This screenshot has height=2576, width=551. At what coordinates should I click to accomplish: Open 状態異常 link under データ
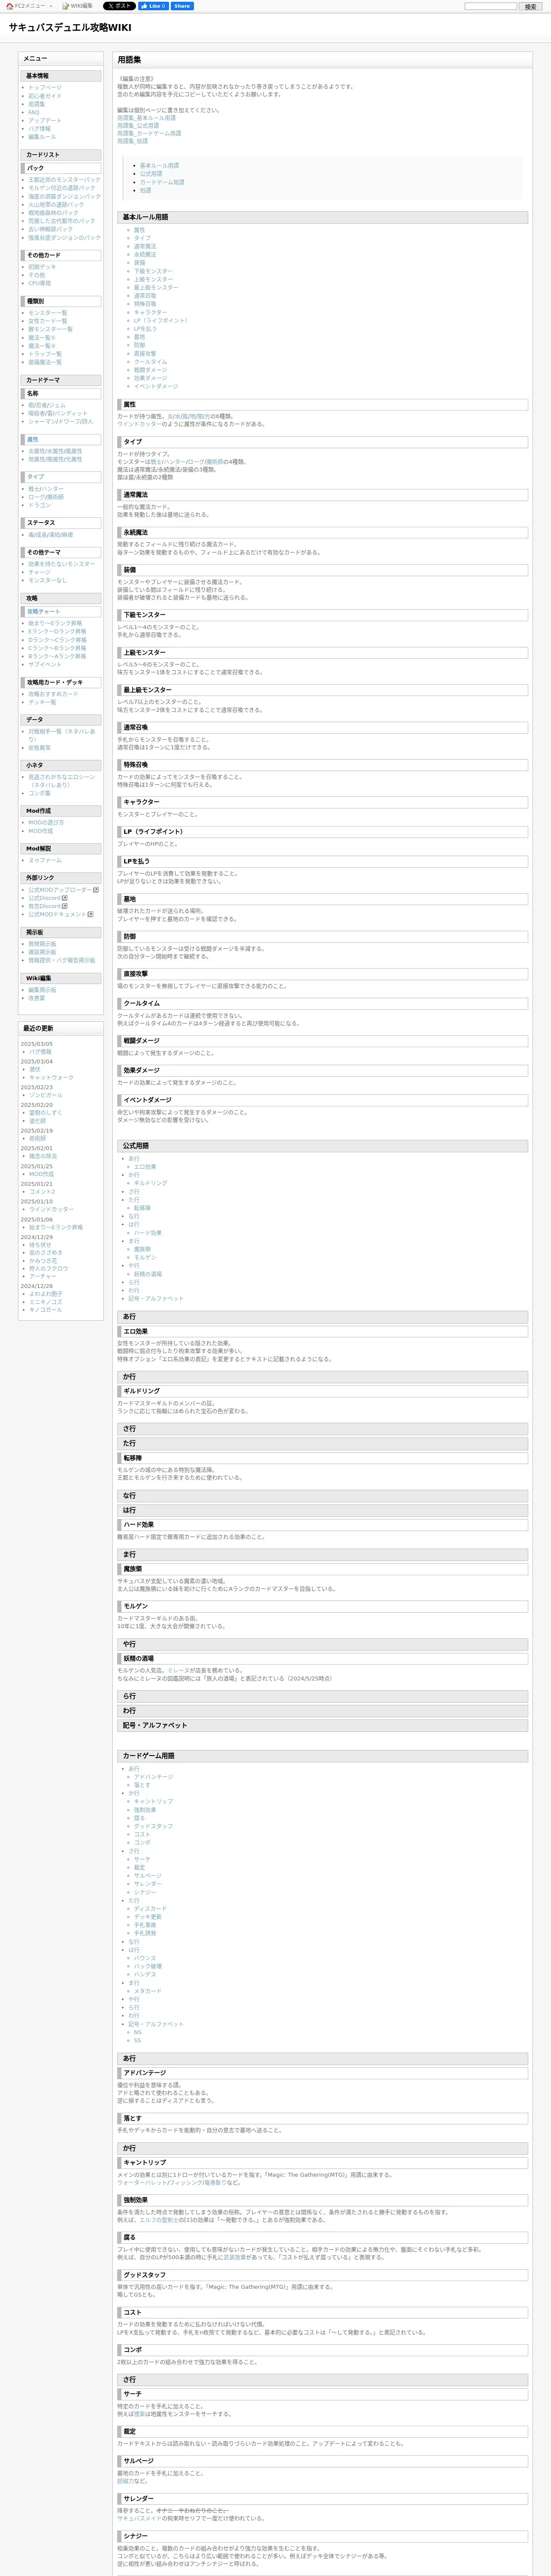coord(40,748)
